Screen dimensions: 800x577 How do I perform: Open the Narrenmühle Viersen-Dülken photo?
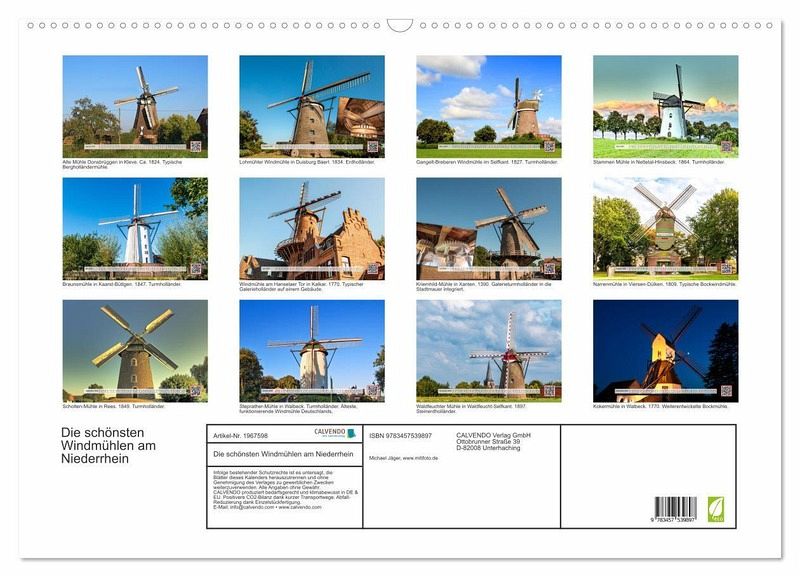(x=665, y=229)
